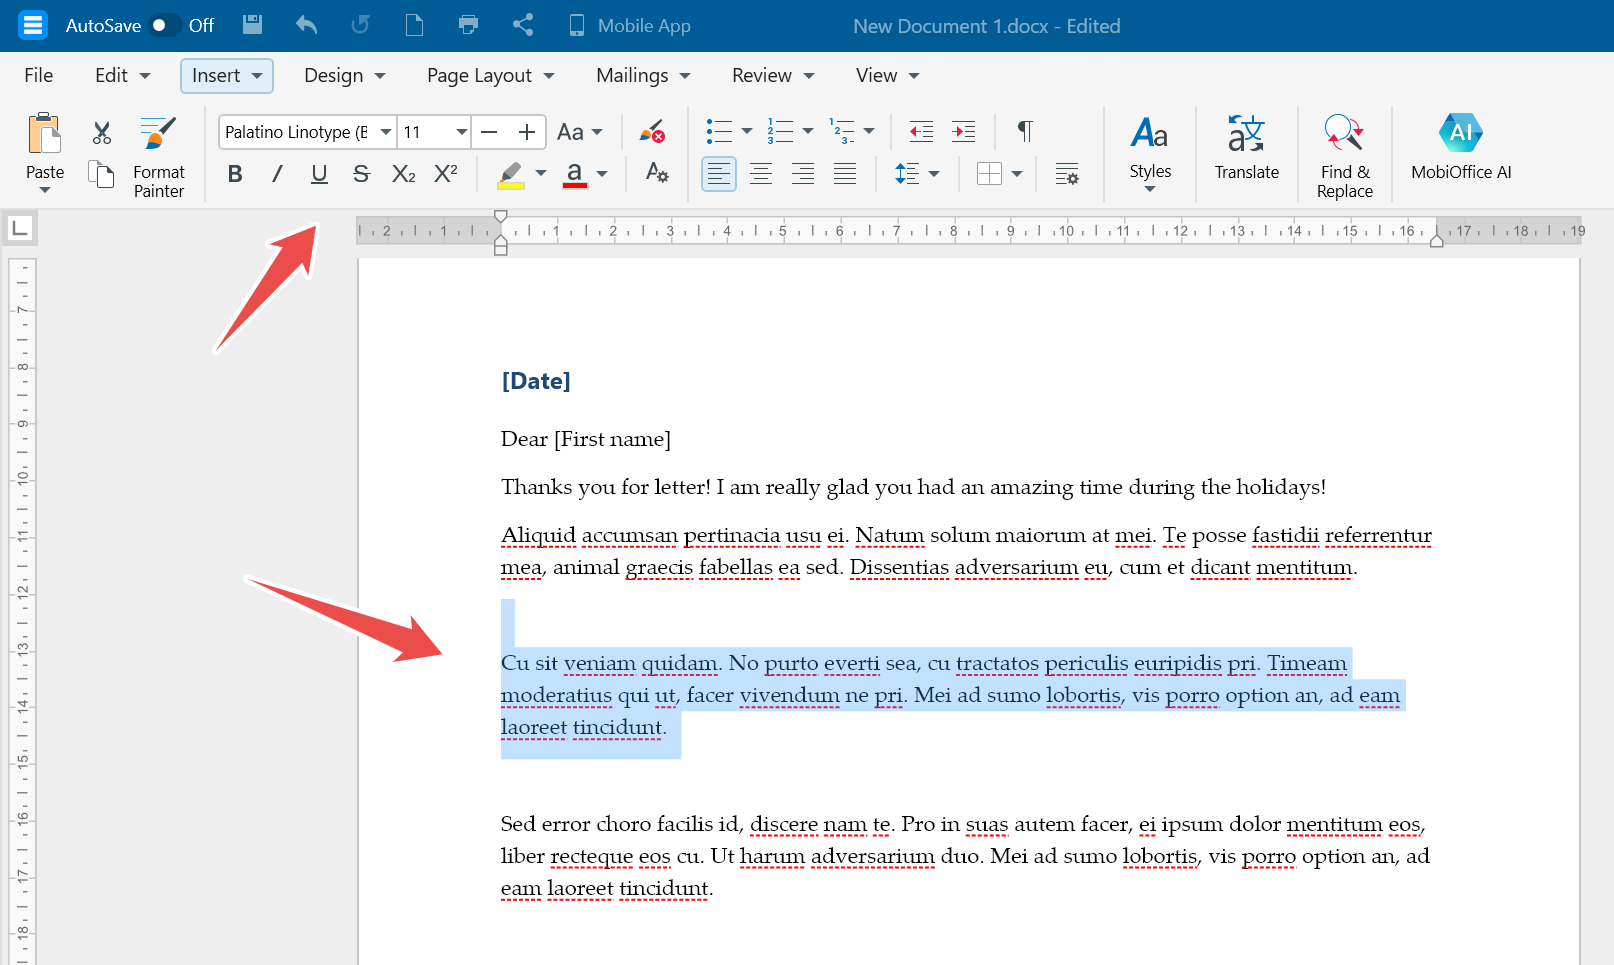Decrease paragraph indent

(921, 132)
